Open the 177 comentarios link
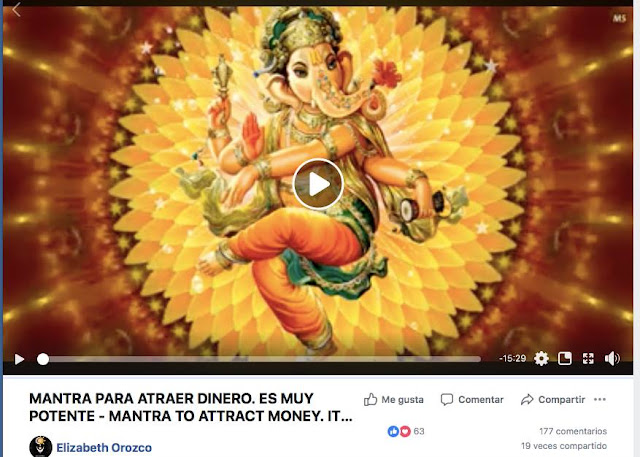This screenshot has height=457, width=640. point(573,431)
